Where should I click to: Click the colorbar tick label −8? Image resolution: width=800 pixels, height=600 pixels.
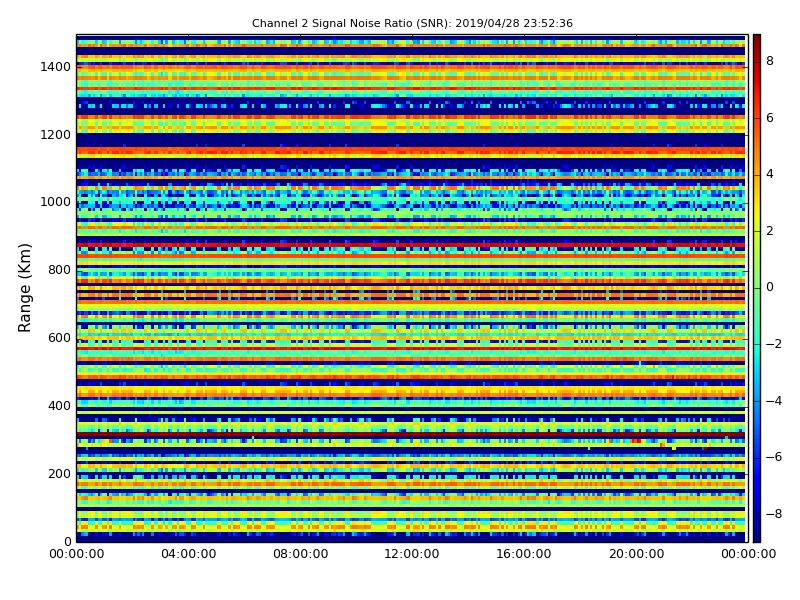tap(774, 514)
